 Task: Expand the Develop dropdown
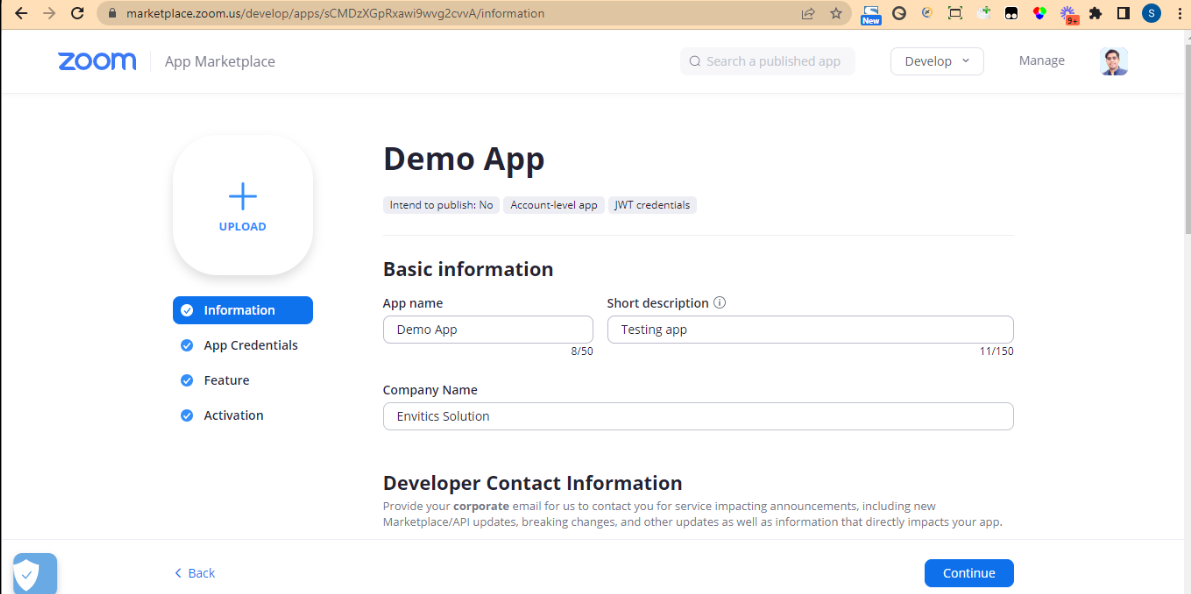point(937,61)
